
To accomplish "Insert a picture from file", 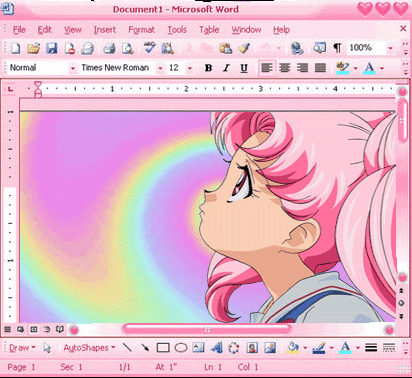I will (270, 348).
